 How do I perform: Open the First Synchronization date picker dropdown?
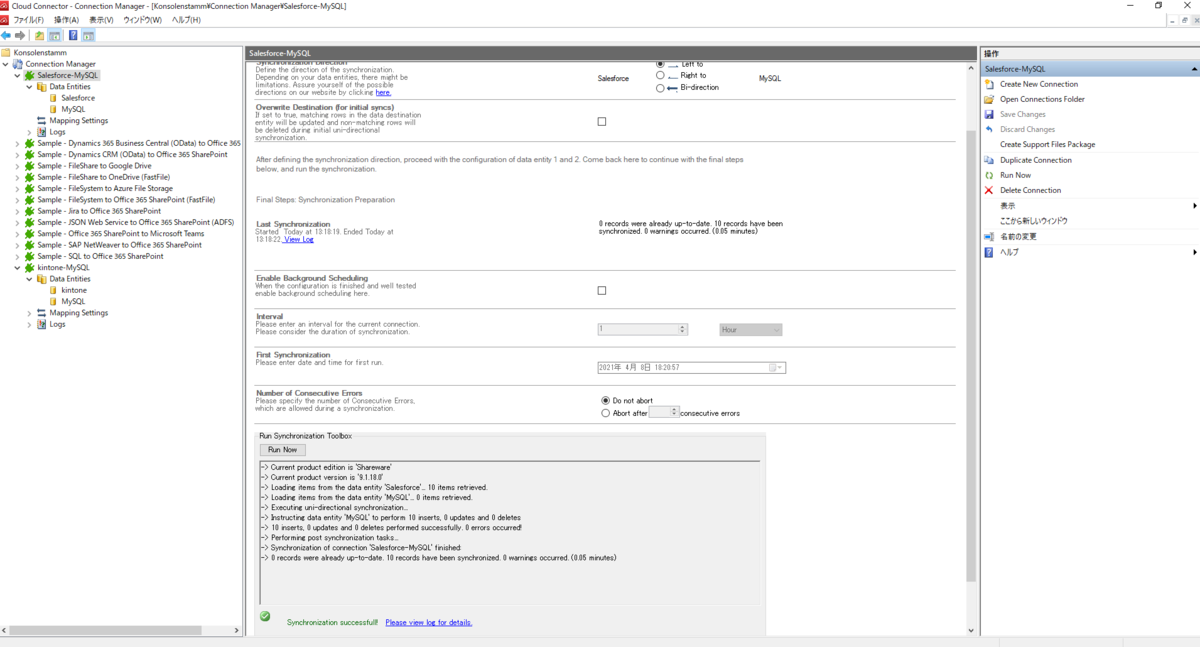coord(776,368)
